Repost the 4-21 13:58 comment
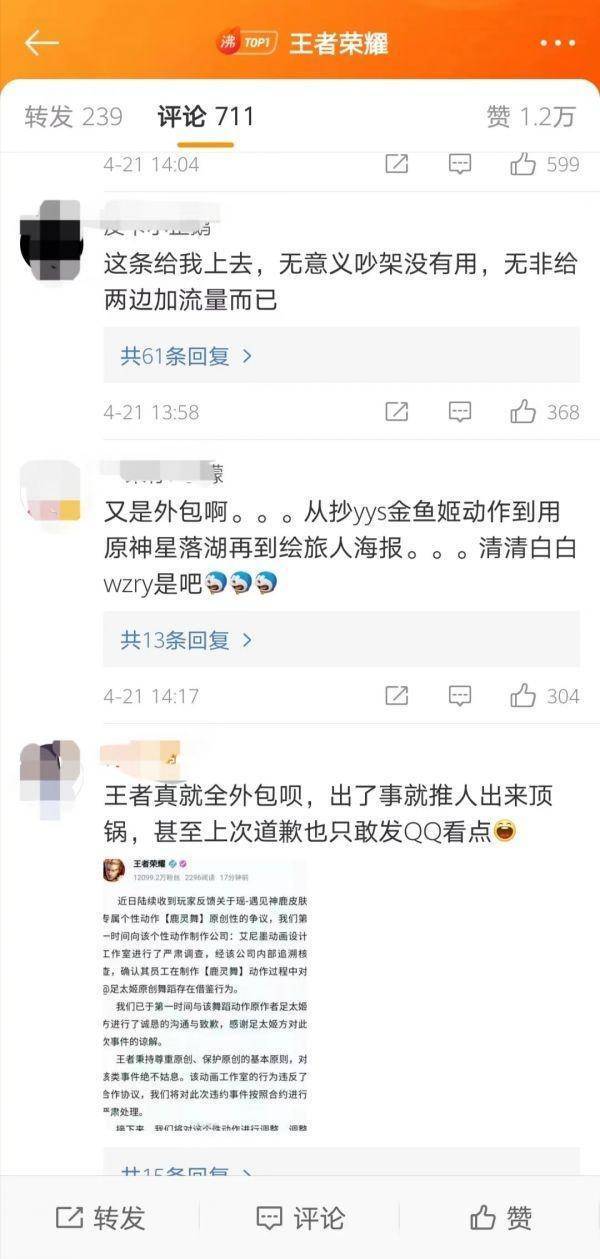The height and width of the screenshot is (1259, 600). pyautogui.click(x=396, y=411)
